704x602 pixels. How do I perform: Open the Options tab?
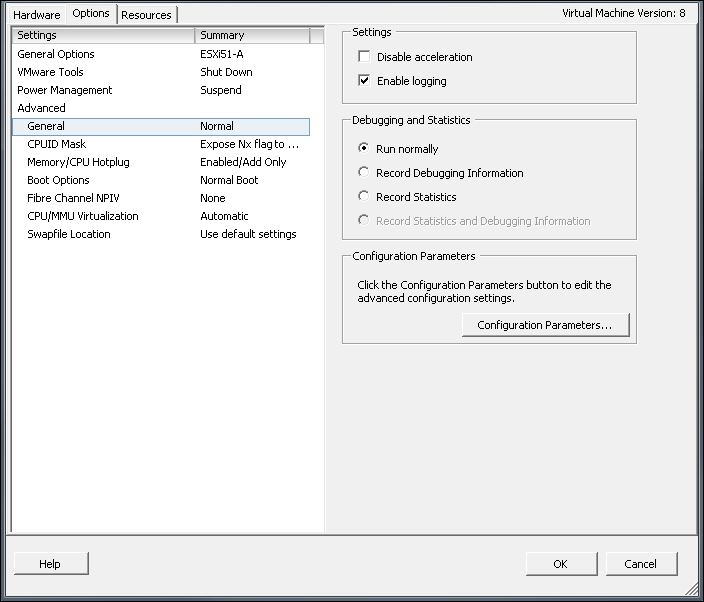[91, 13]
